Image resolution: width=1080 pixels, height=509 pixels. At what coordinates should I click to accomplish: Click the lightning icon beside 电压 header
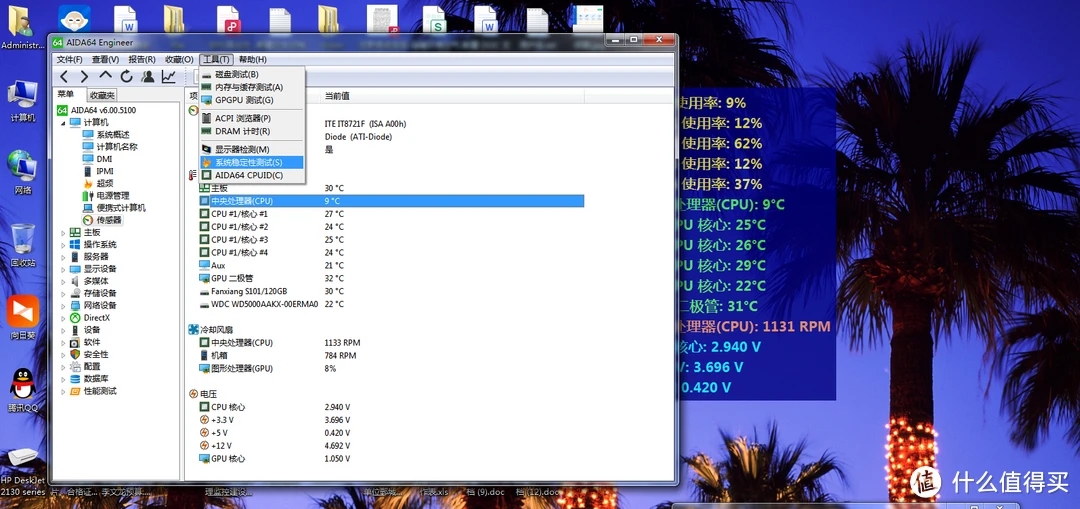pos(194,394)
